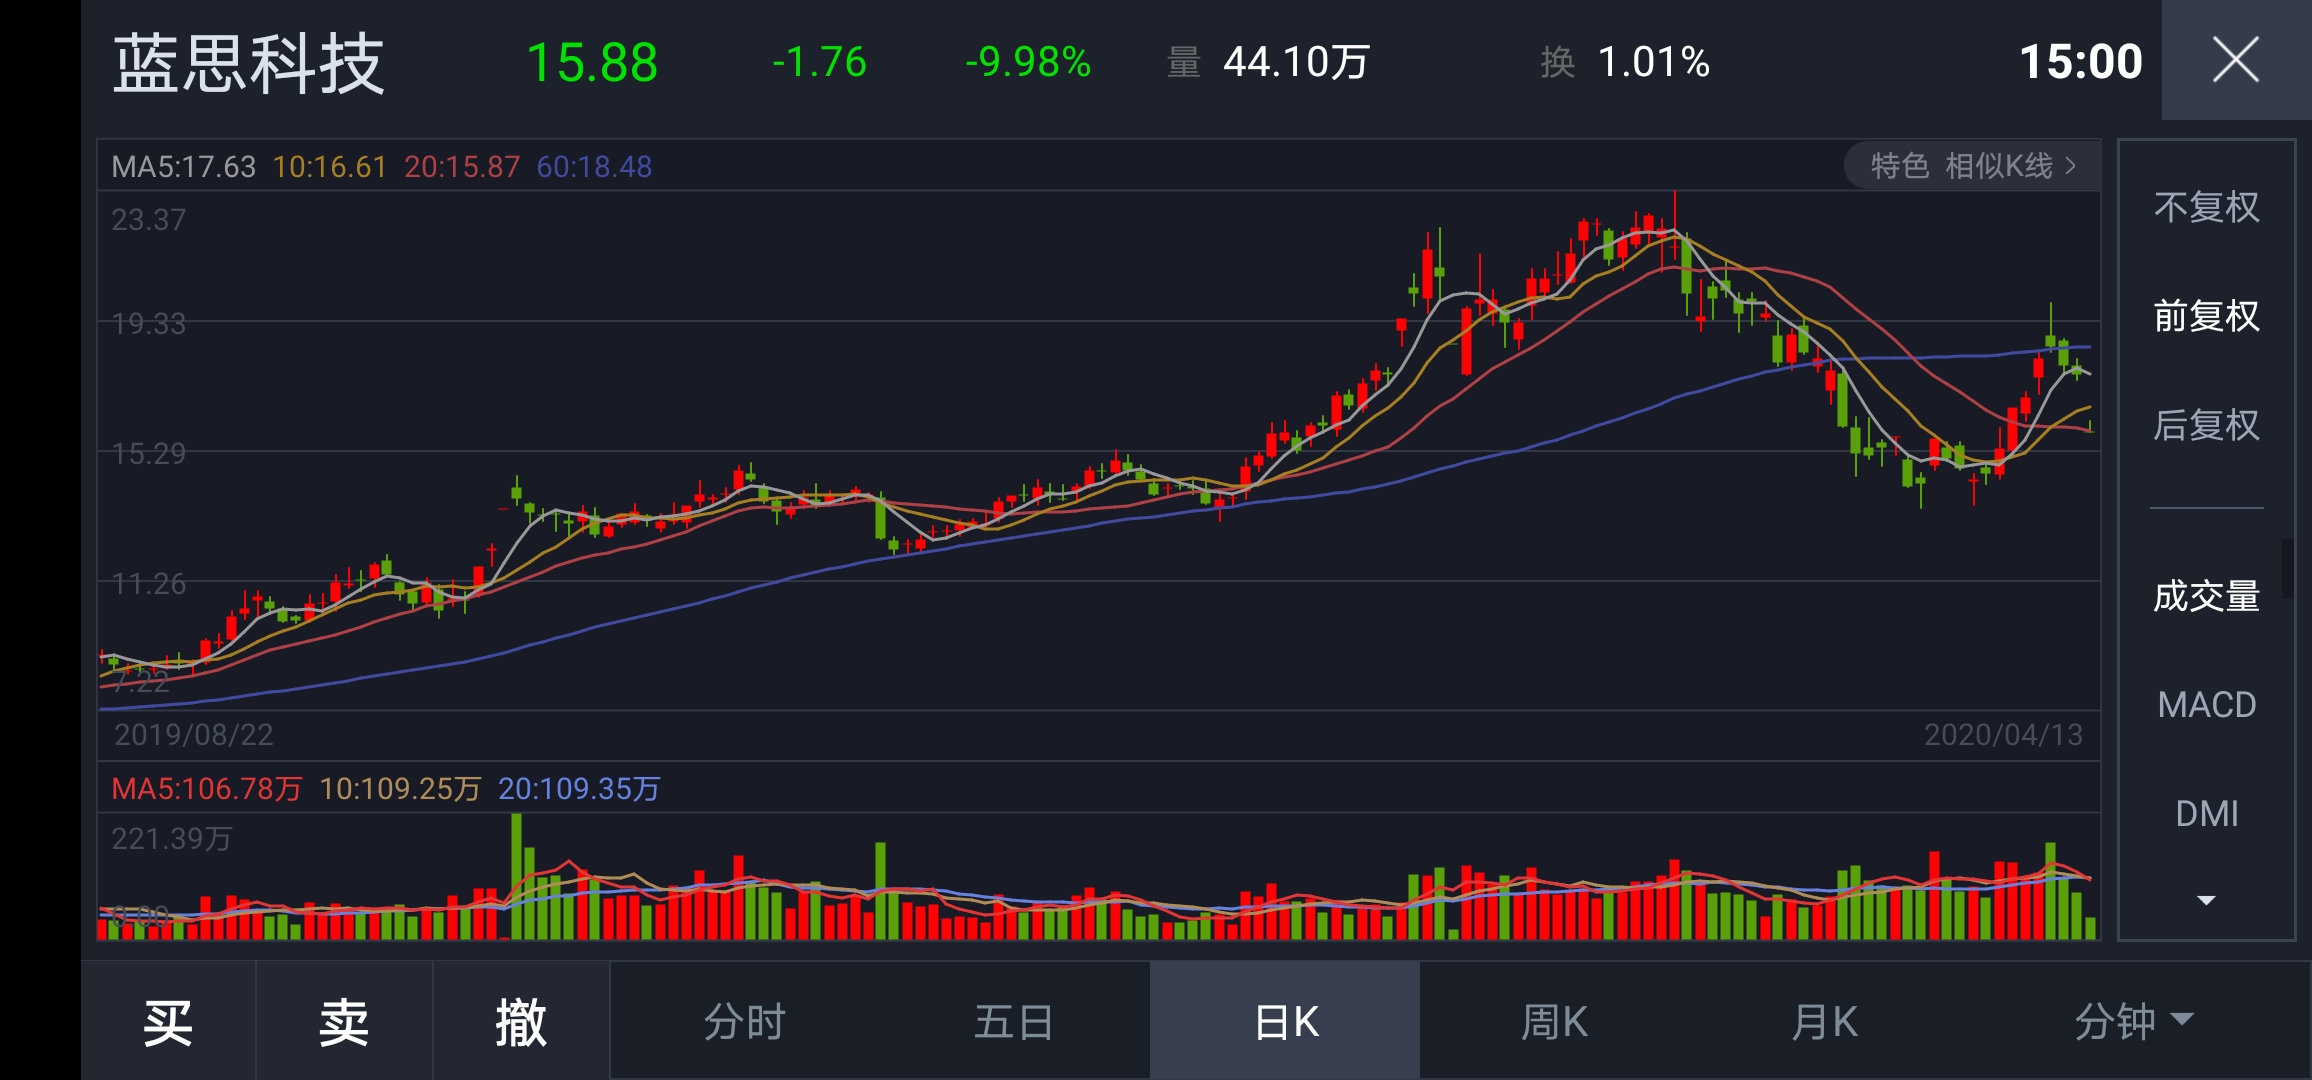Click the current price 15.88
Screen dimensions: 2312x1080
(592, 63)
